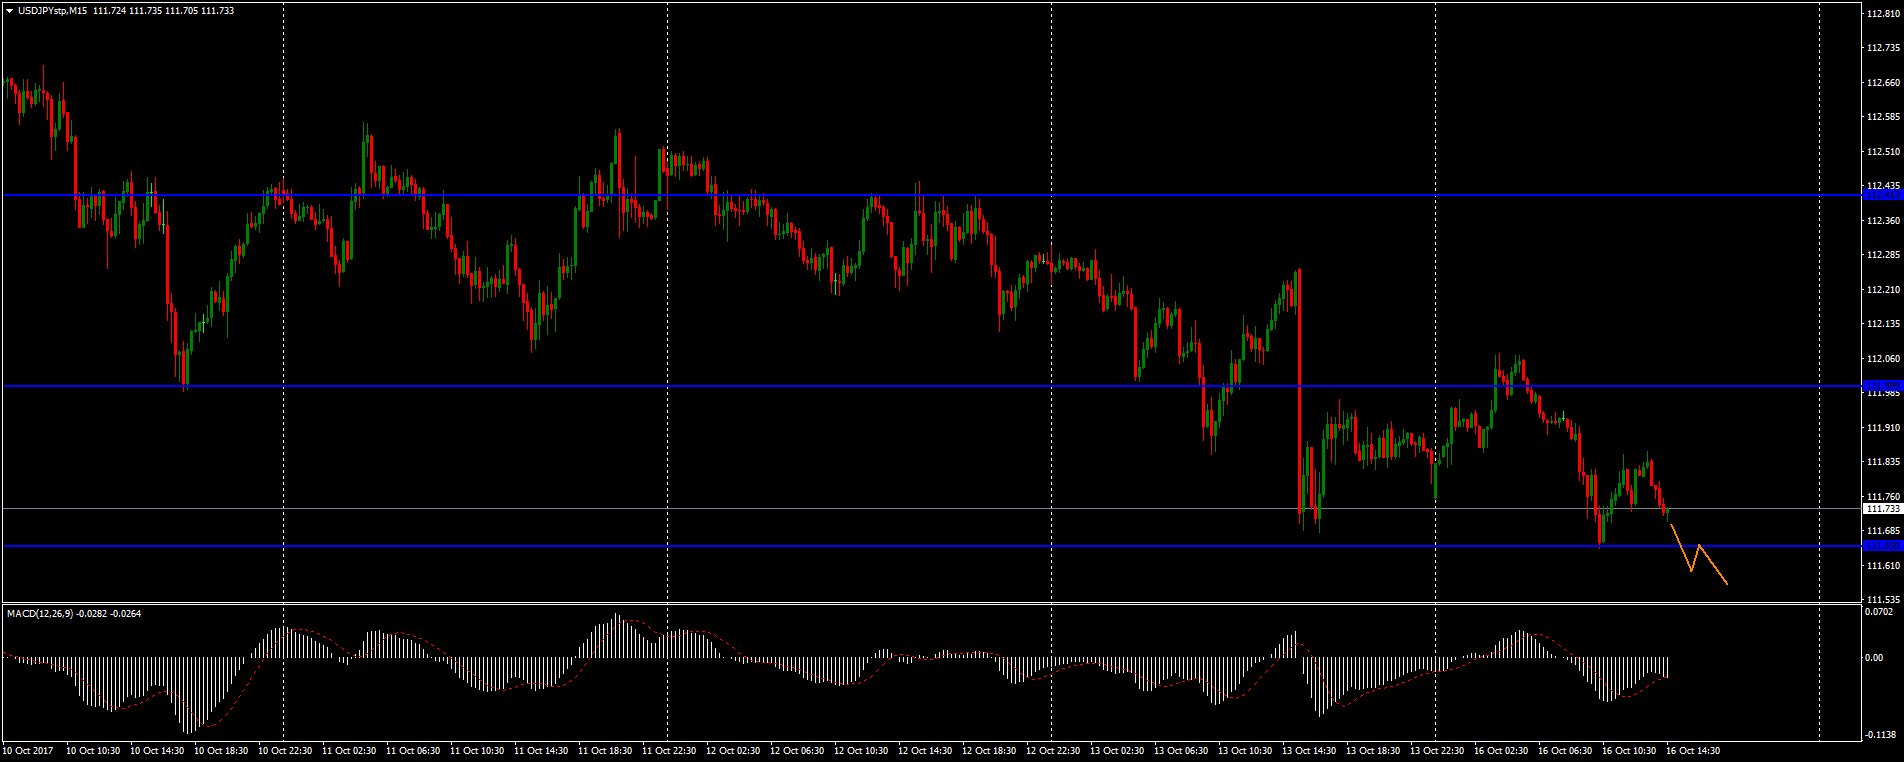Click the 10 Oct 2017 date label
Image resolution: width=1904 pixels, height=762 pixels.
(27, 750)
